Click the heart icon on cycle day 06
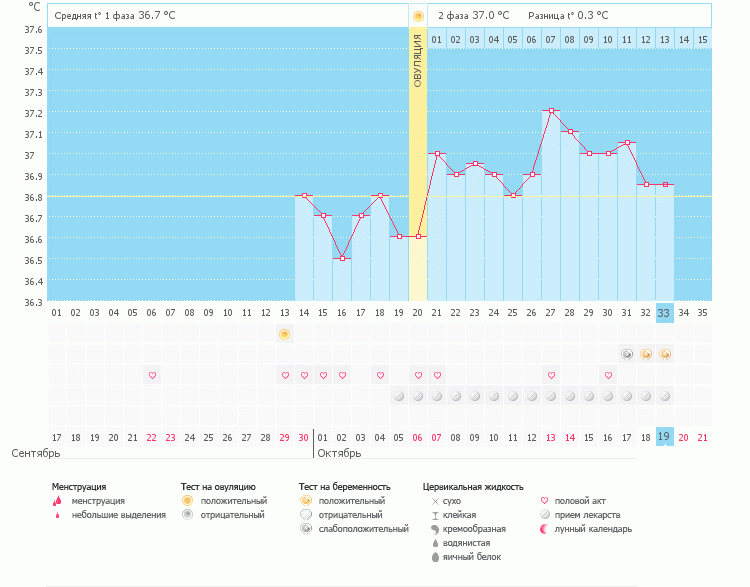Viewport: 750px width, 587px height. click(x=152, y=376)
